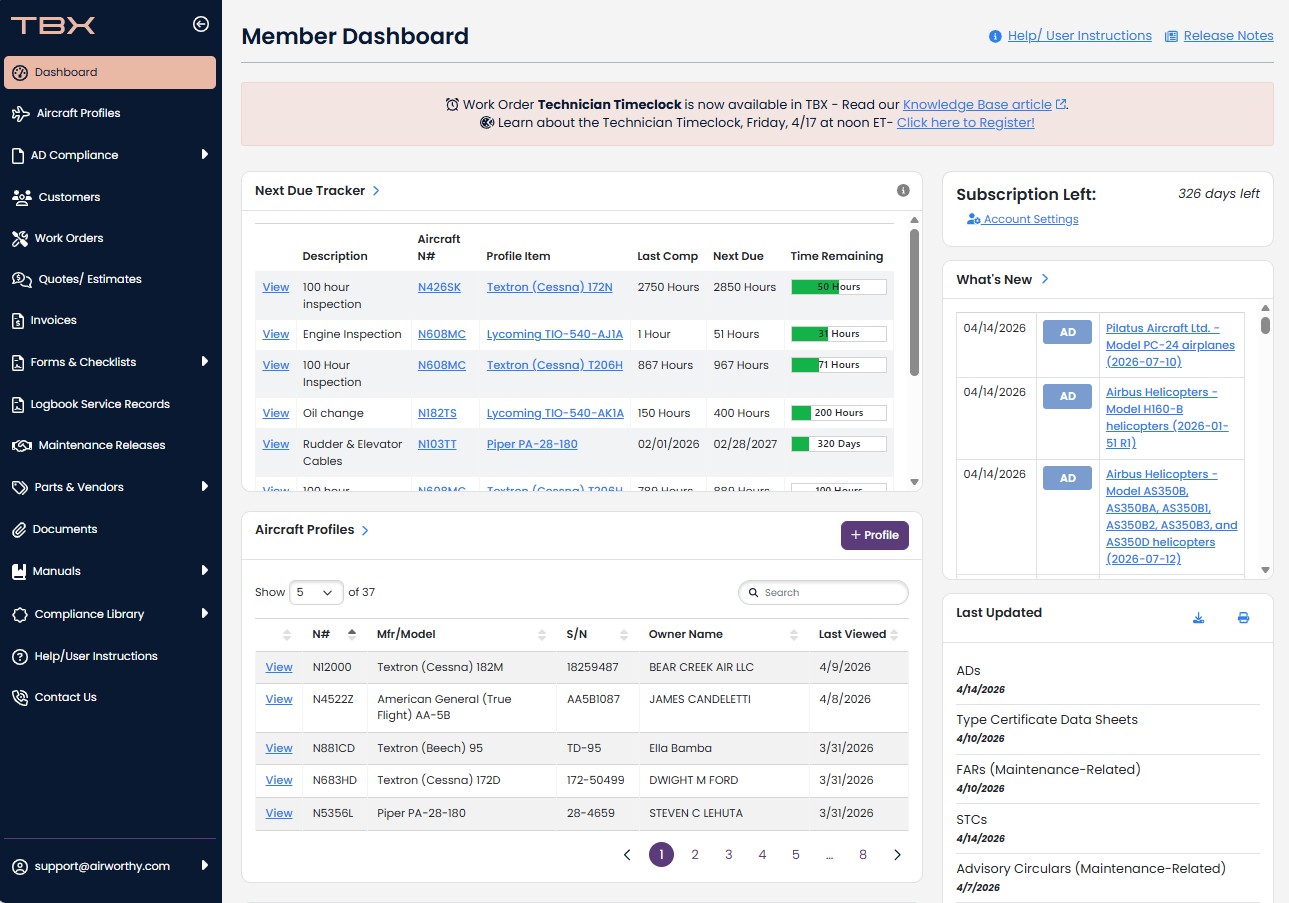Open Quotes/ Estimates in the sidebar

click(90, 279)
